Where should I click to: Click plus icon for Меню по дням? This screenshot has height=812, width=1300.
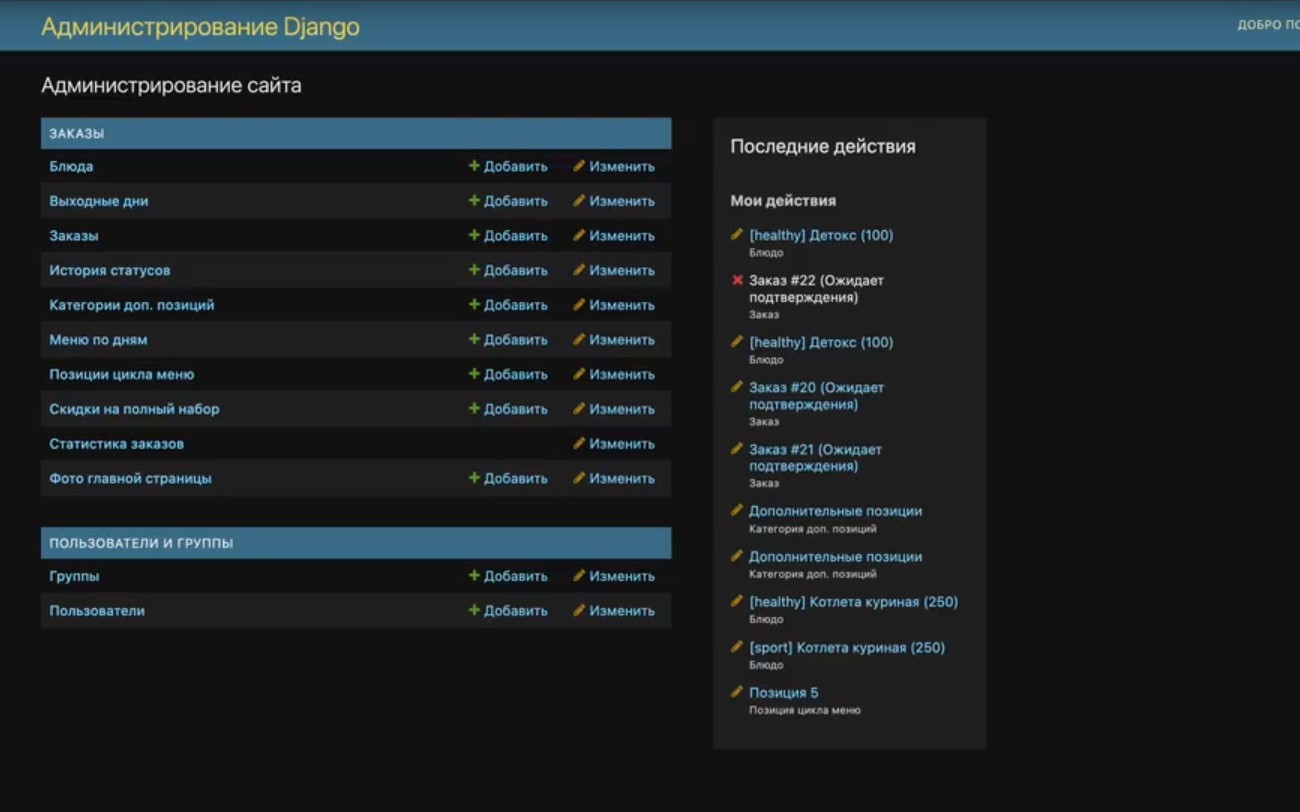pos(474,339)
